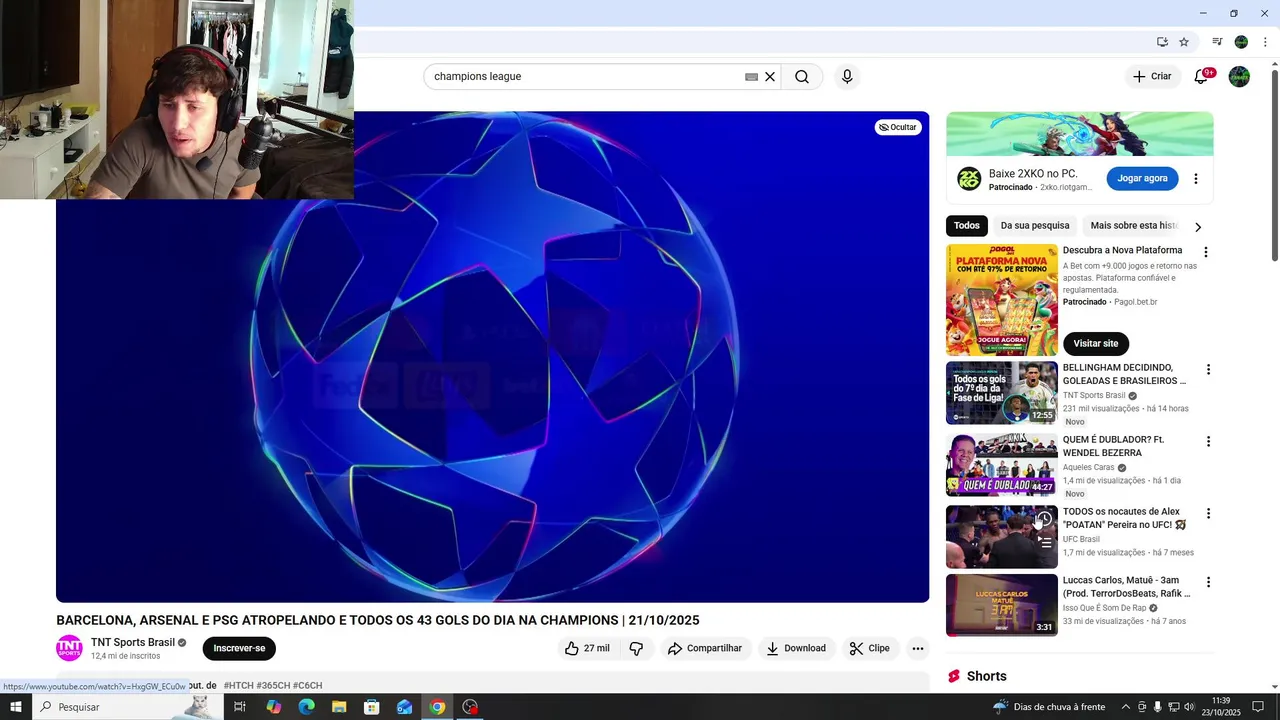Open Windows notification center

1258,707
